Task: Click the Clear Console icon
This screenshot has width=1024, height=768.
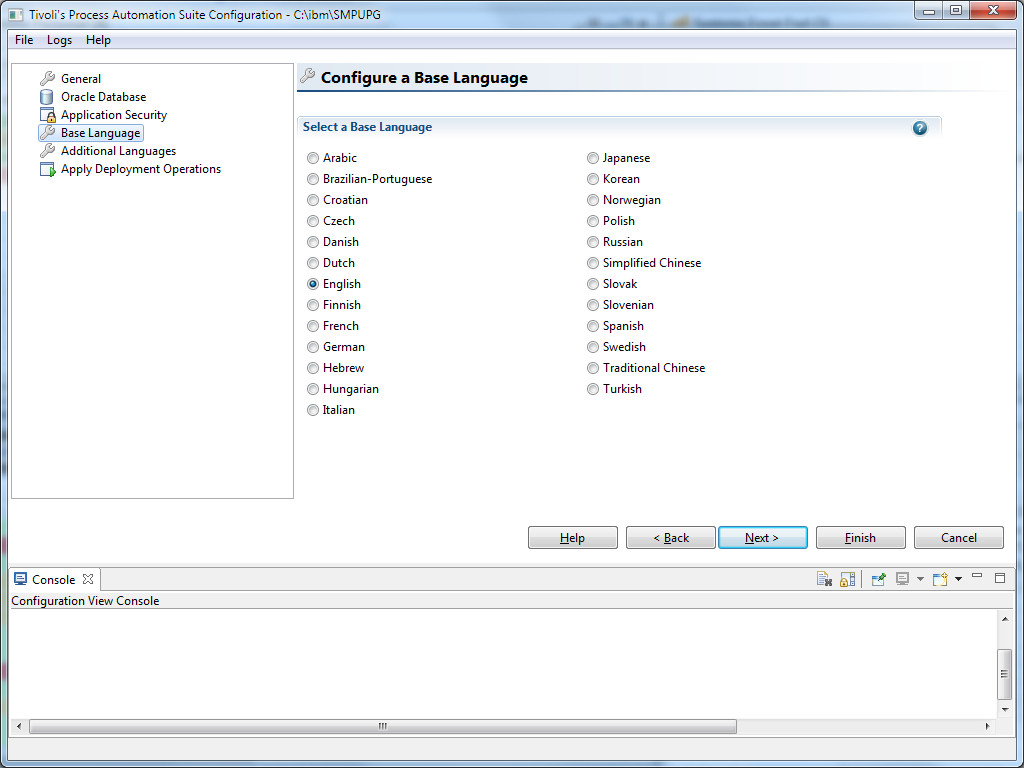Action: [824, 579]
